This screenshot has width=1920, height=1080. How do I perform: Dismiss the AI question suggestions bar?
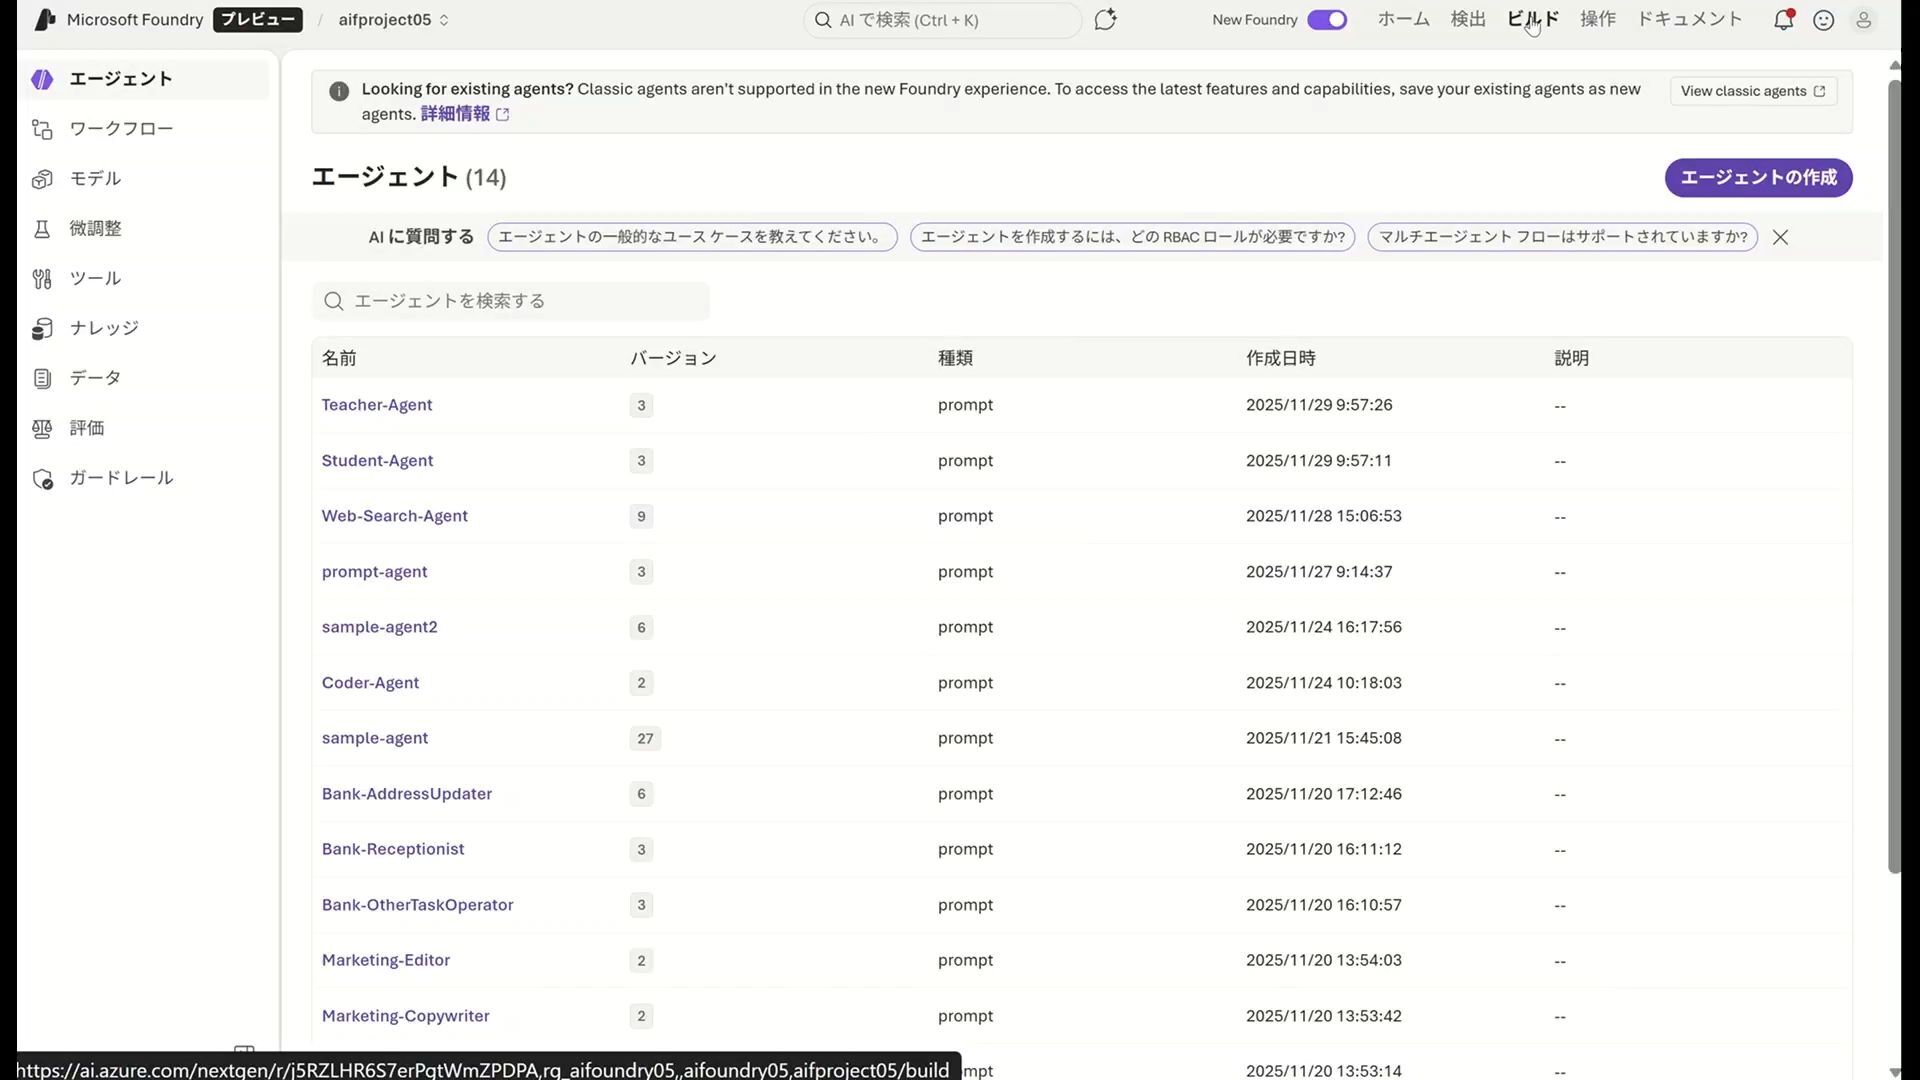[x=1780, y=237]
